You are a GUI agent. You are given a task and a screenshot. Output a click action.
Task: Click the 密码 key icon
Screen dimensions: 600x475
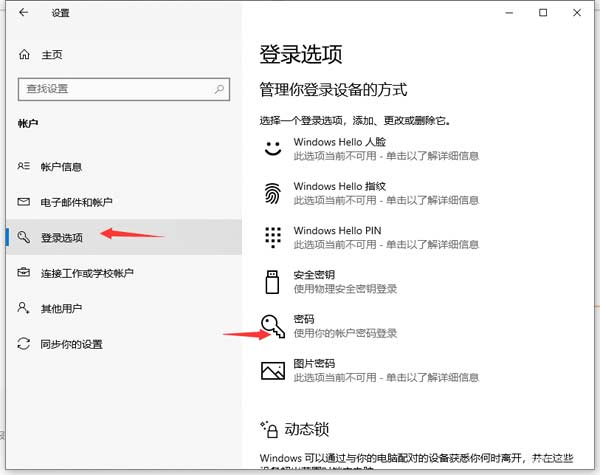click(273, 326)
